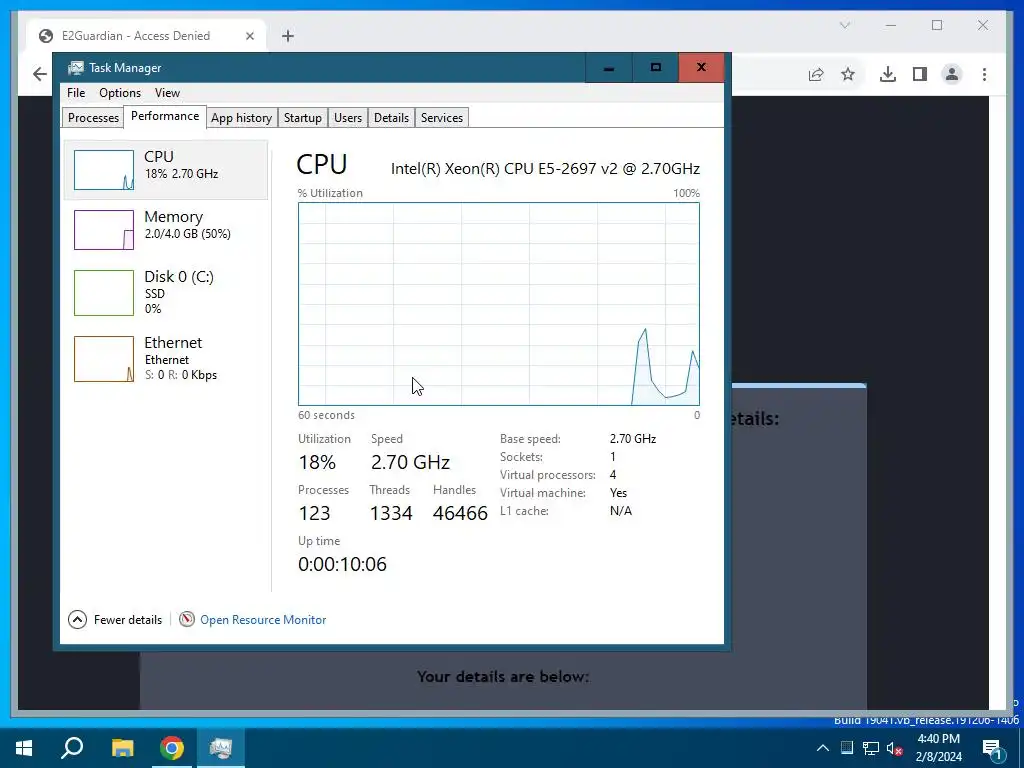
Task: Open Chrome three-dot menu
Action: [984, 74]
